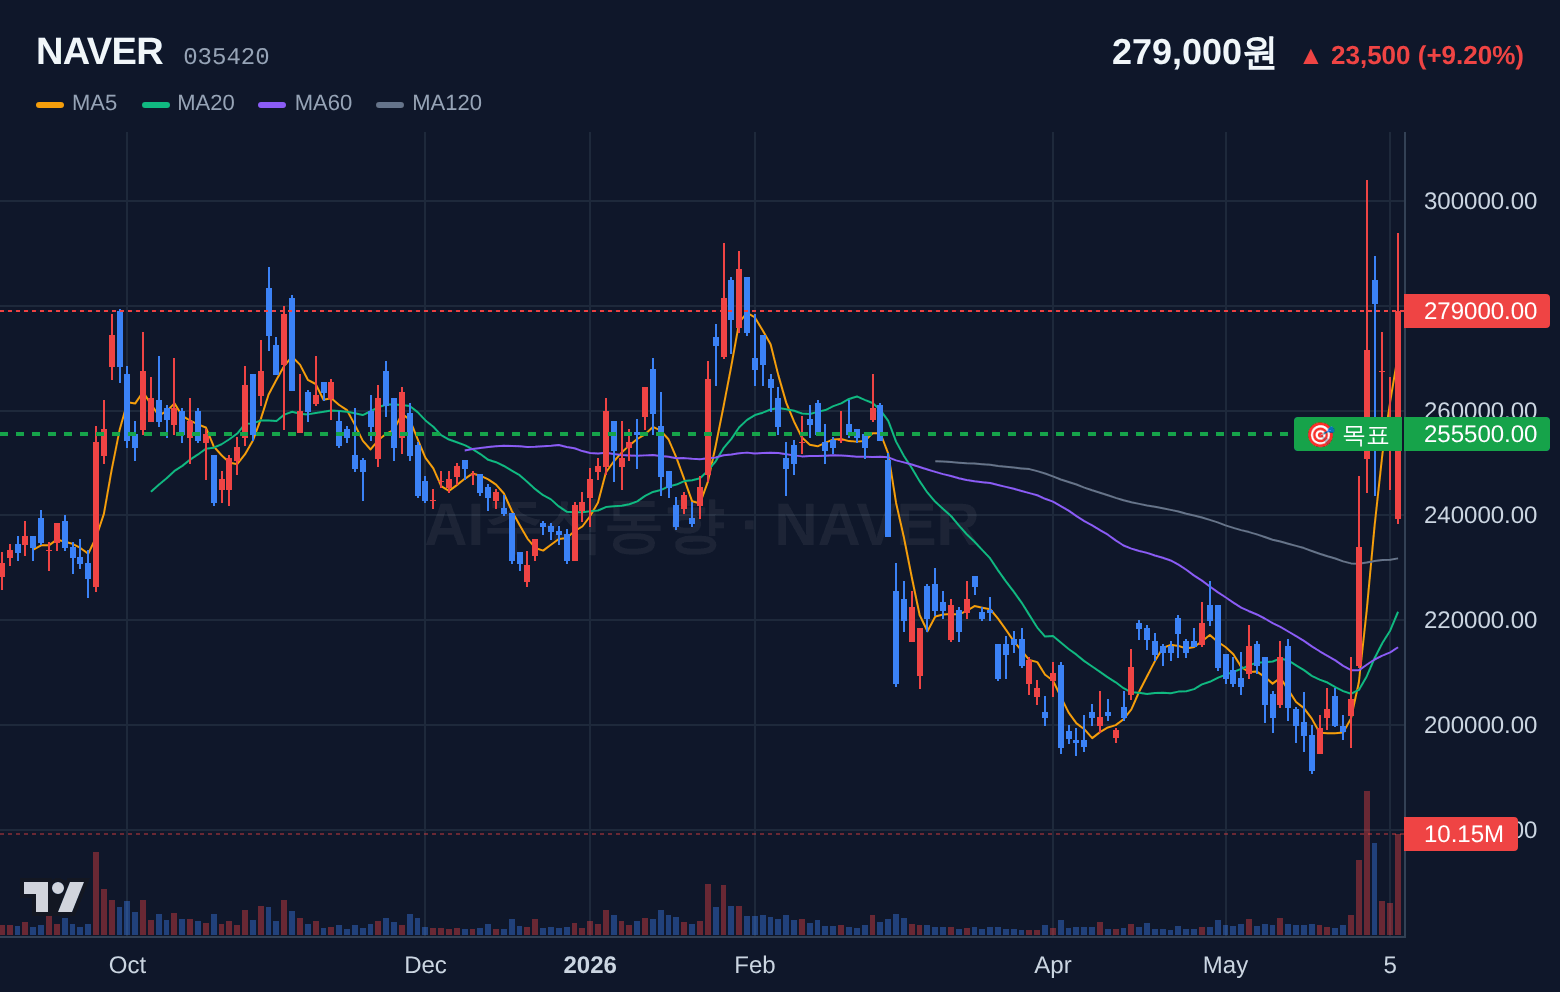Click the green 255500.00 target price tag
This screenshot has height=992, width=1560.
click(1477, 434)
